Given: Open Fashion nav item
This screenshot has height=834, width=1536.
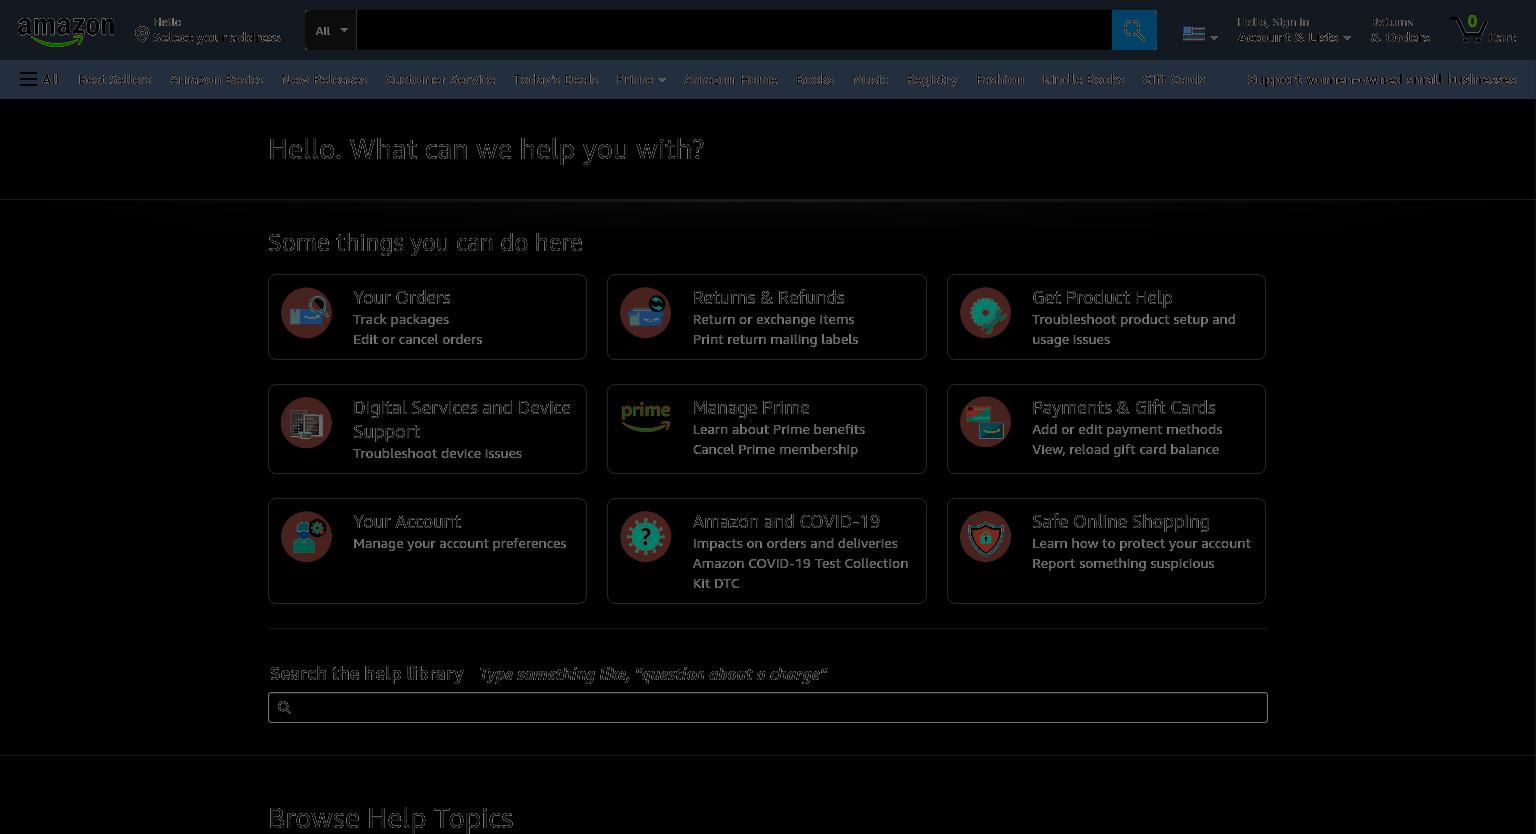Looking at the screenshot, I should (1000, 79).
